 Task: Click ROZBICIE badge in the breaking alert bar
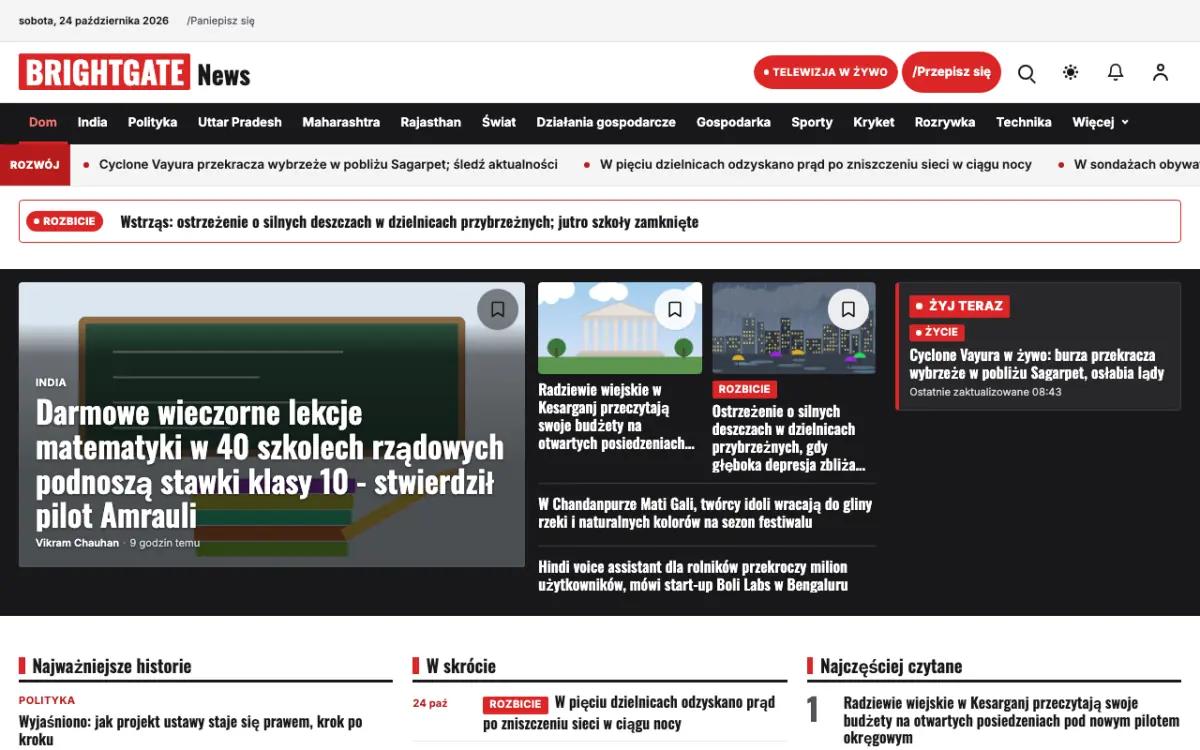tap(65, 221)
